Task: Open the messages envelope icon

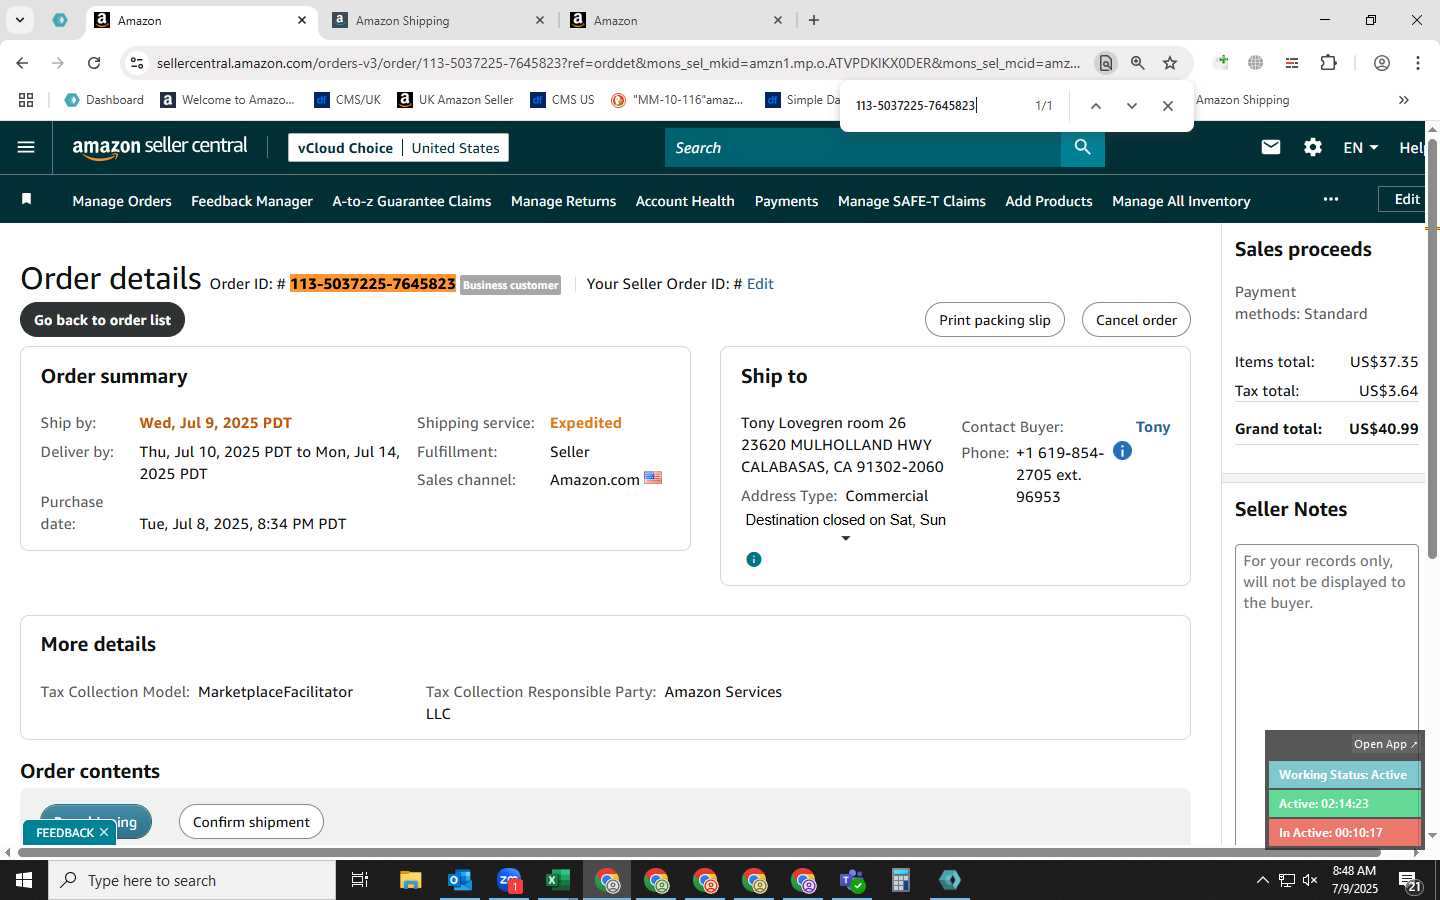Action: (x=1271, y=147)
